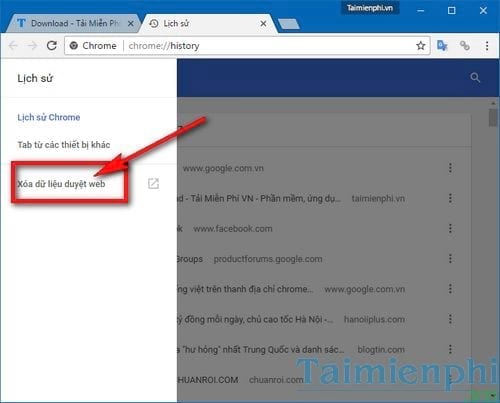Click the history list scrollbar thumb
The width and height of the screenshot is (500, 403).
[x=493, y=118]
